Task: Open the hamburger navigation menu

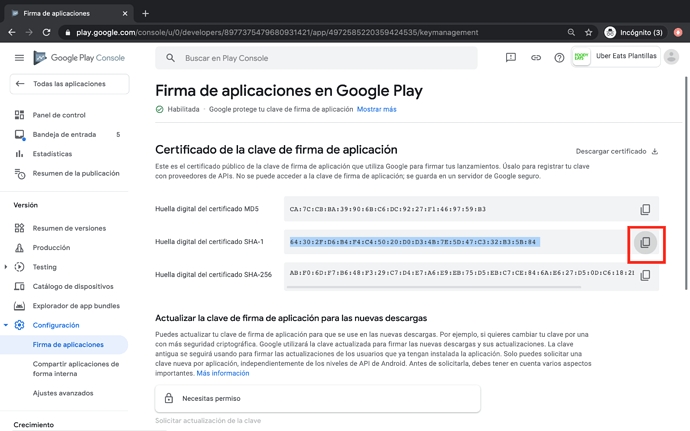Action: click(x=19, y=58)
